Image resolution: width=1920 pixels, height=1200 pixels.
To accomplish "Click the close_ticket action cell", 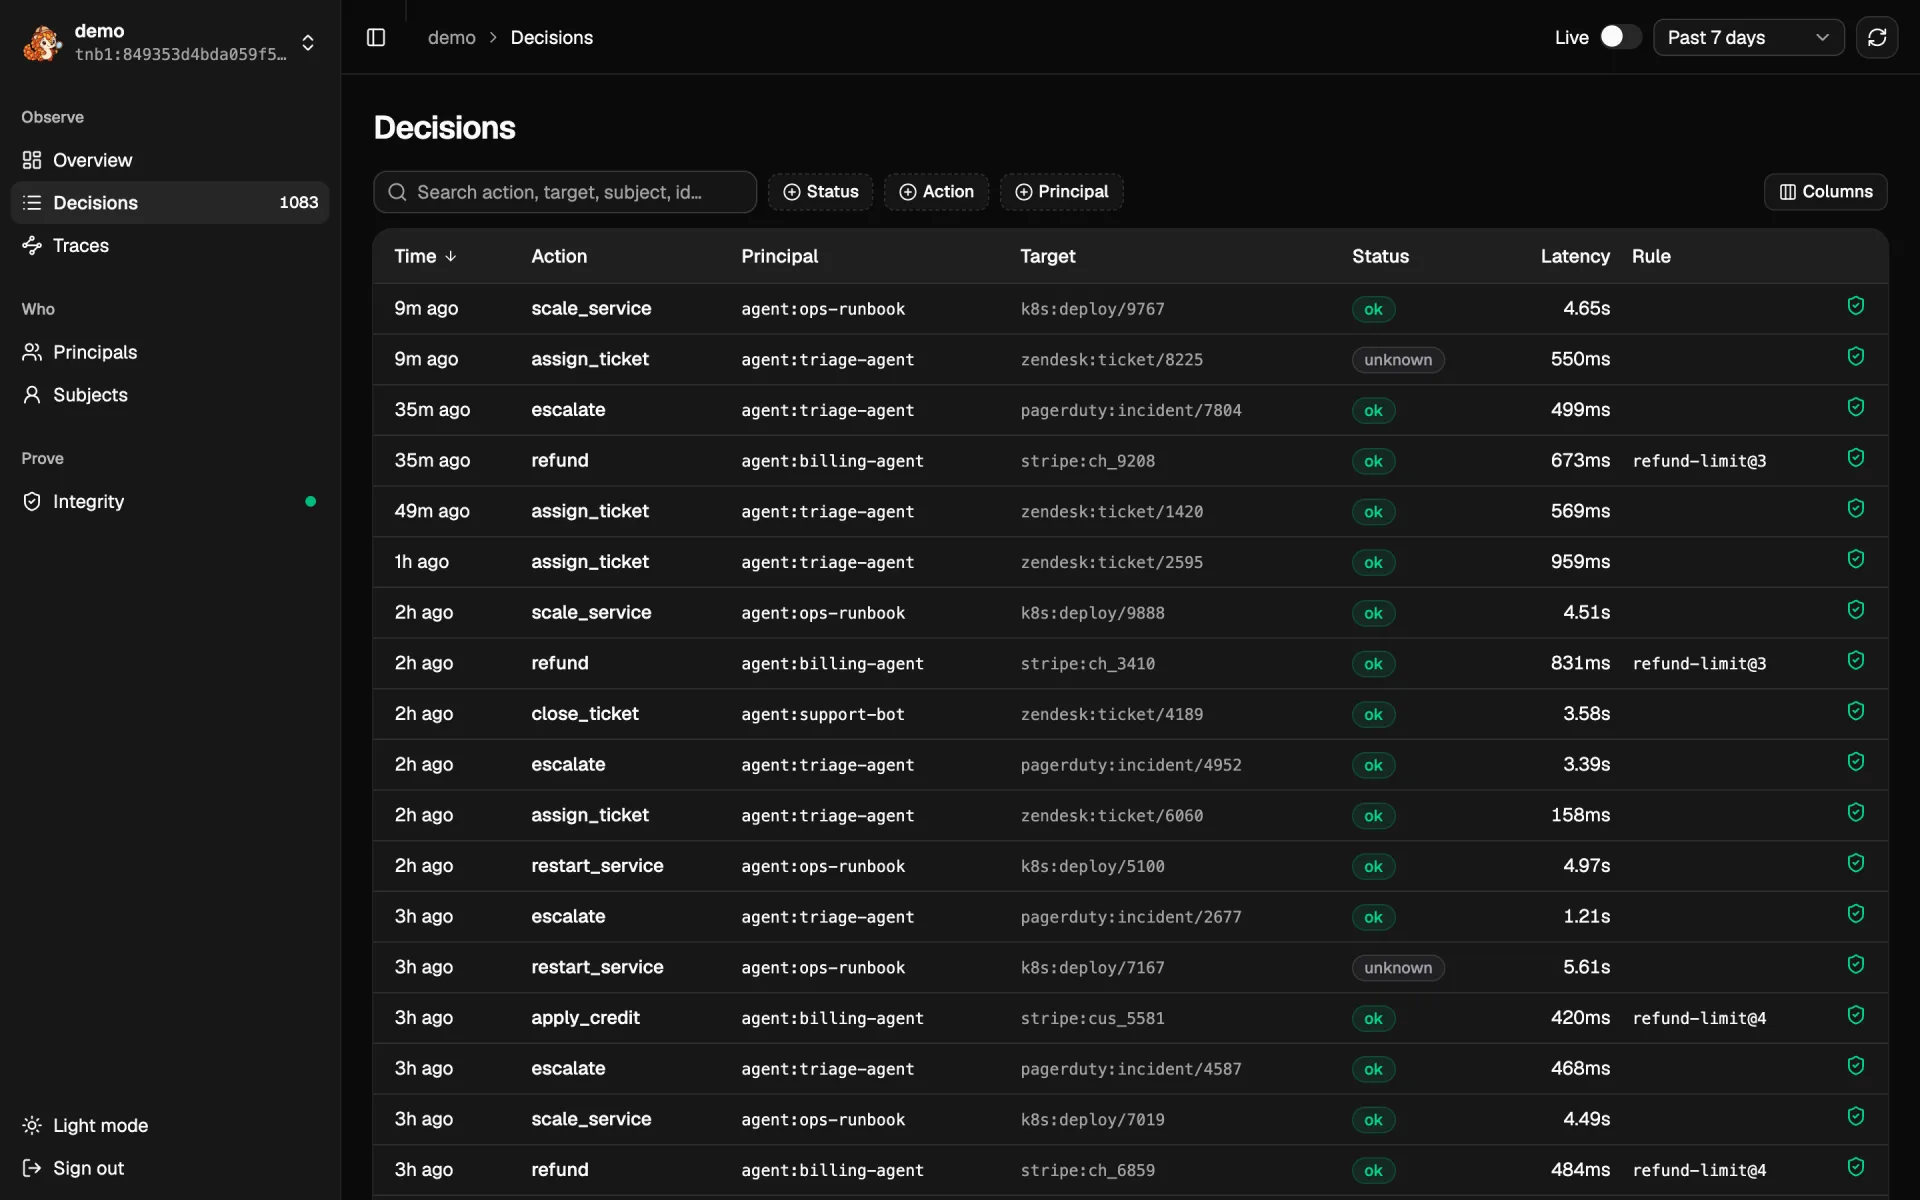I will tap(585, 714).
